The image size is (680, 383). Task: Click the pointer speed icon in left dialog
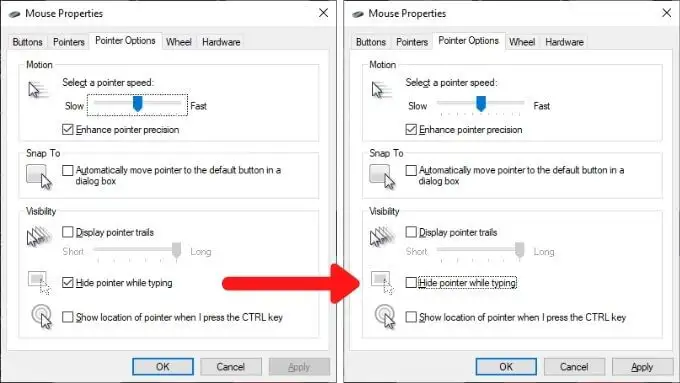tap(39, 90)
